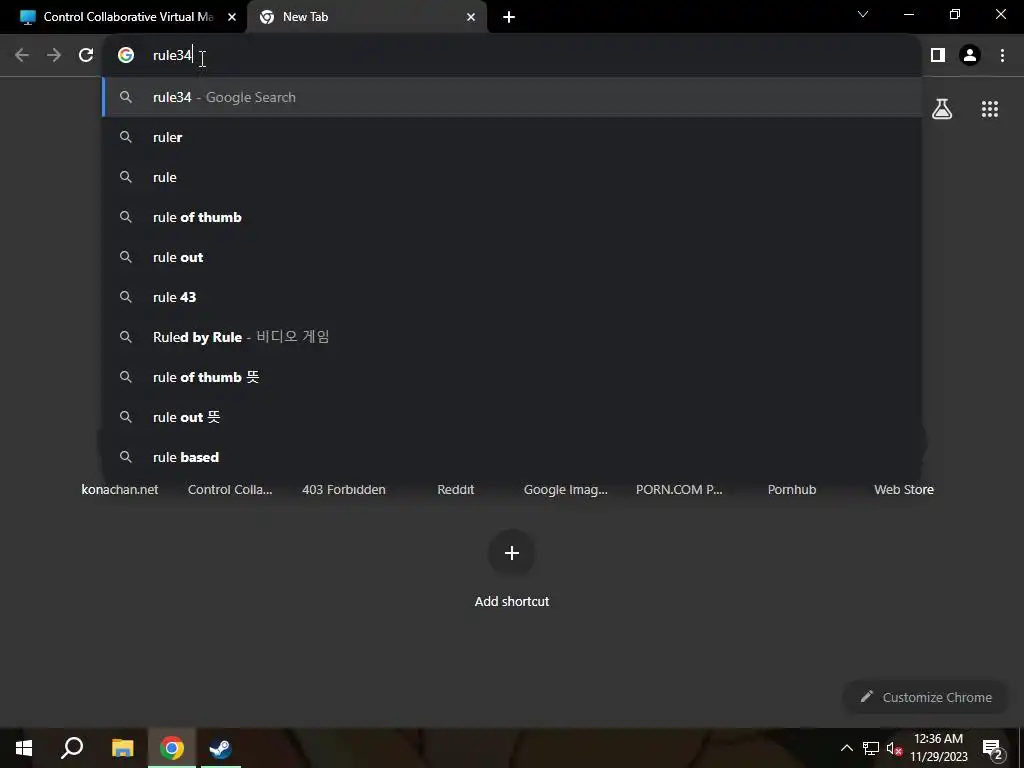Image resolution: width=1024 pixels, height=768 pixels.
Task: Open Windows taskbar search
Action: (x=72, y=748)
